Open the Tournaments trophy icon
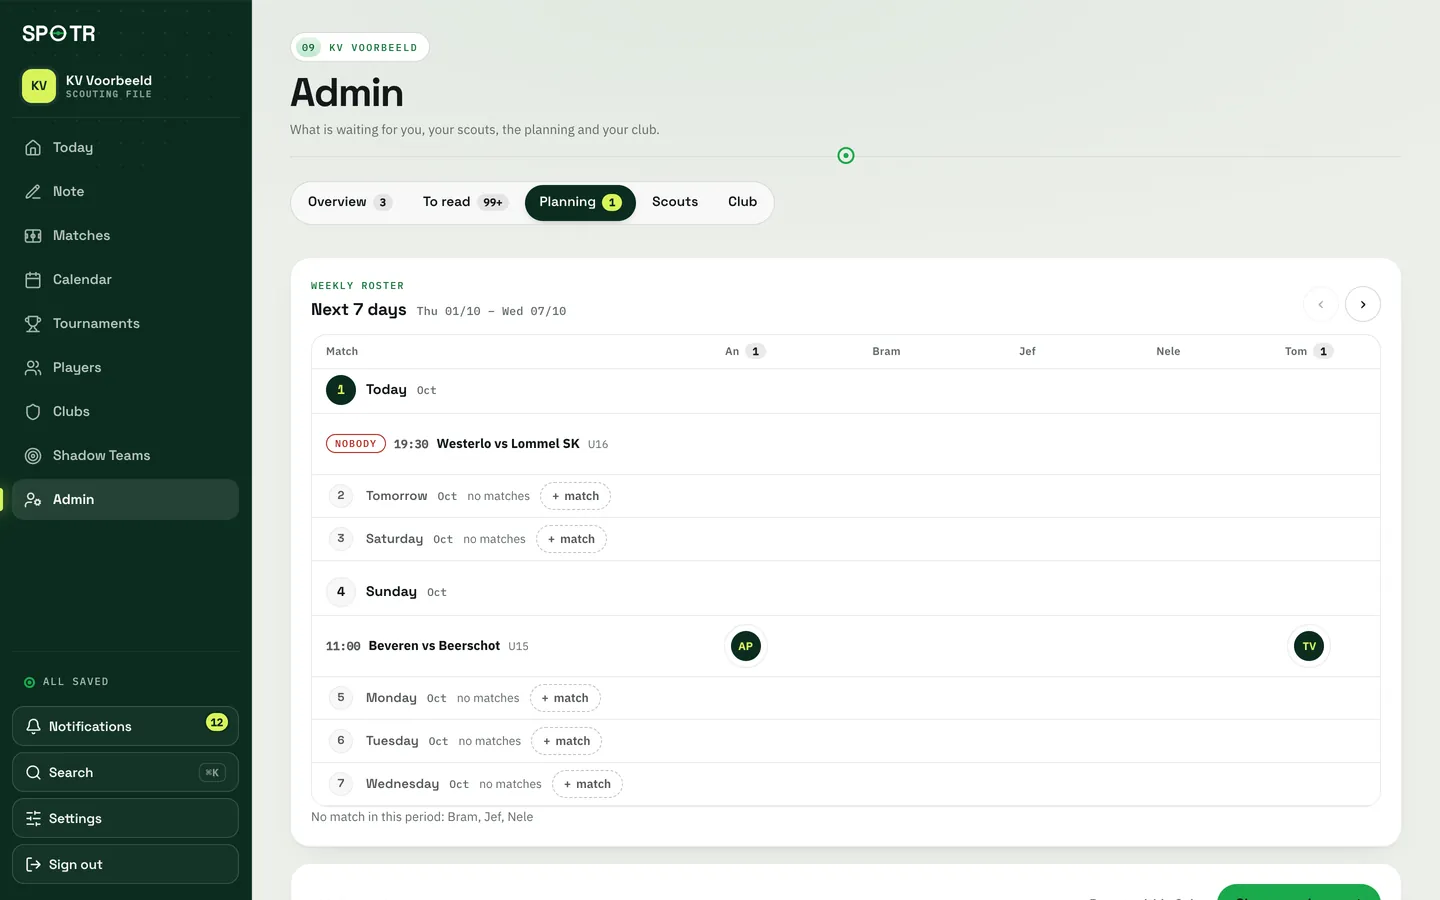The height and width of the screenshot is (900, 1440). click(x=33, y=324)
